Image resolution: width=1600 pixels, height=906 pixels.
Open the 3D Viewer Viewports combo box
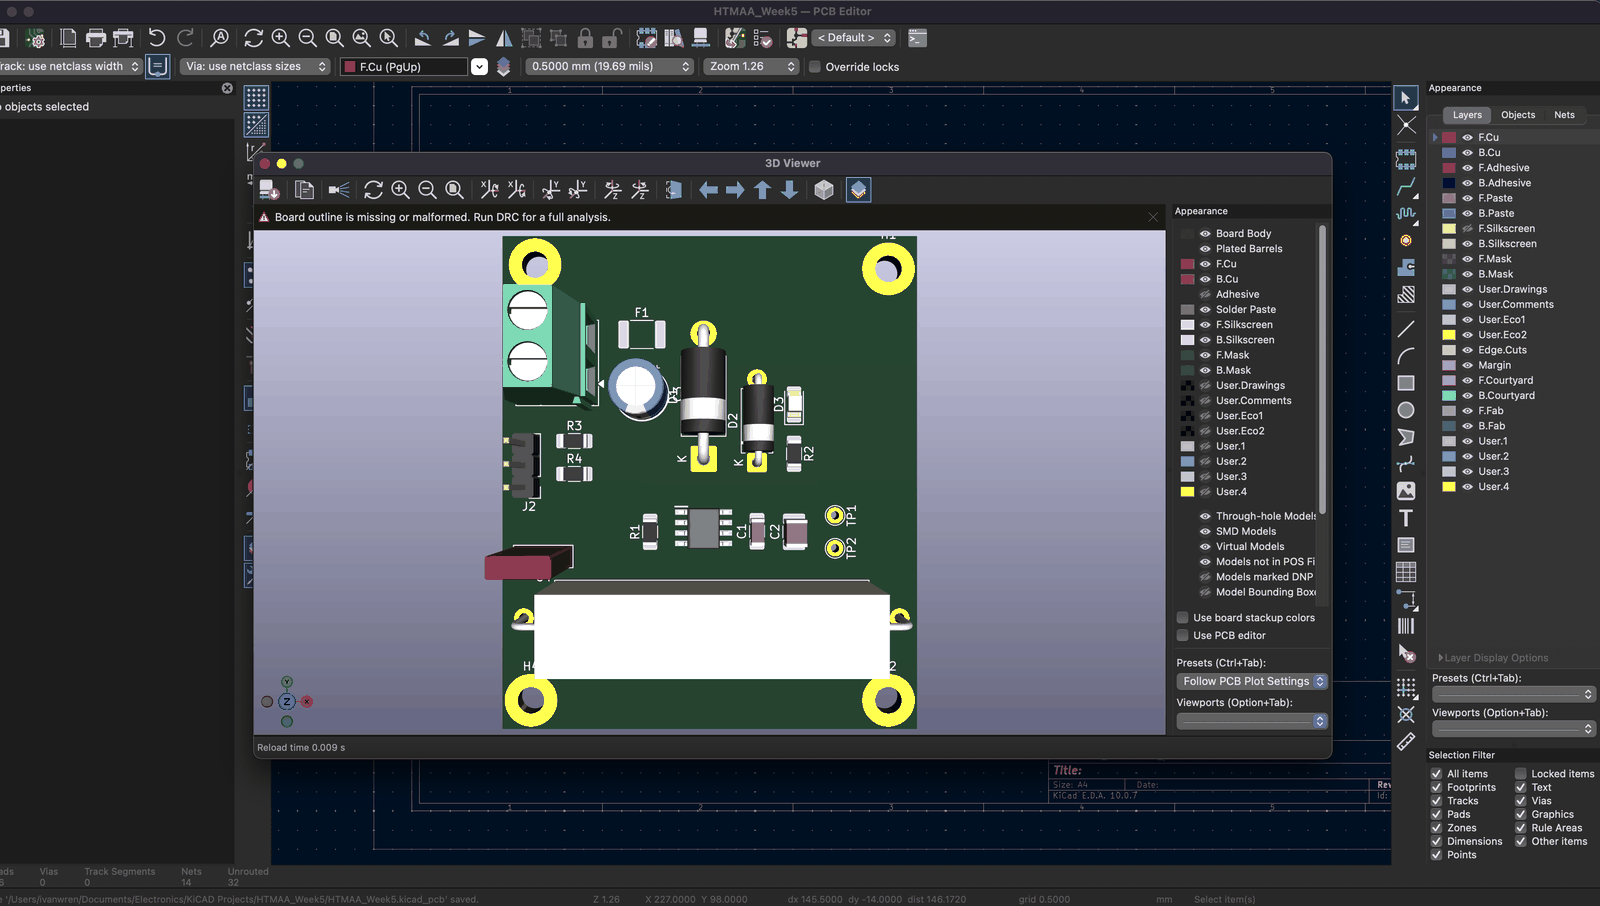click(1252, 721)
